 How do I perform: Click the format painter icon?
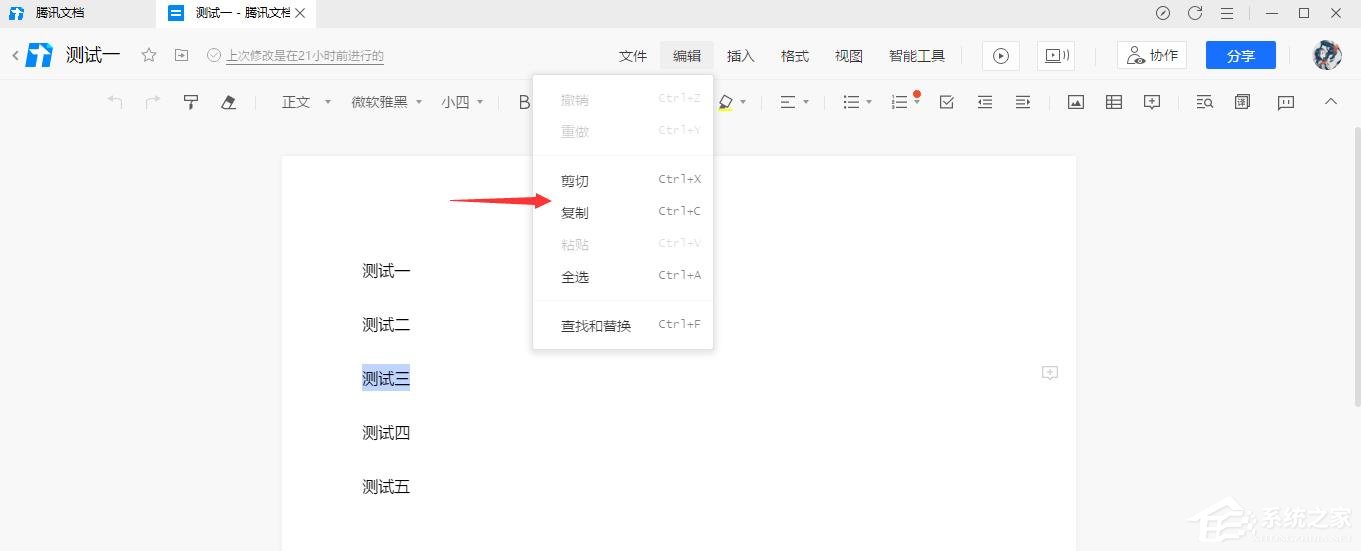click(x=190, y=102)
